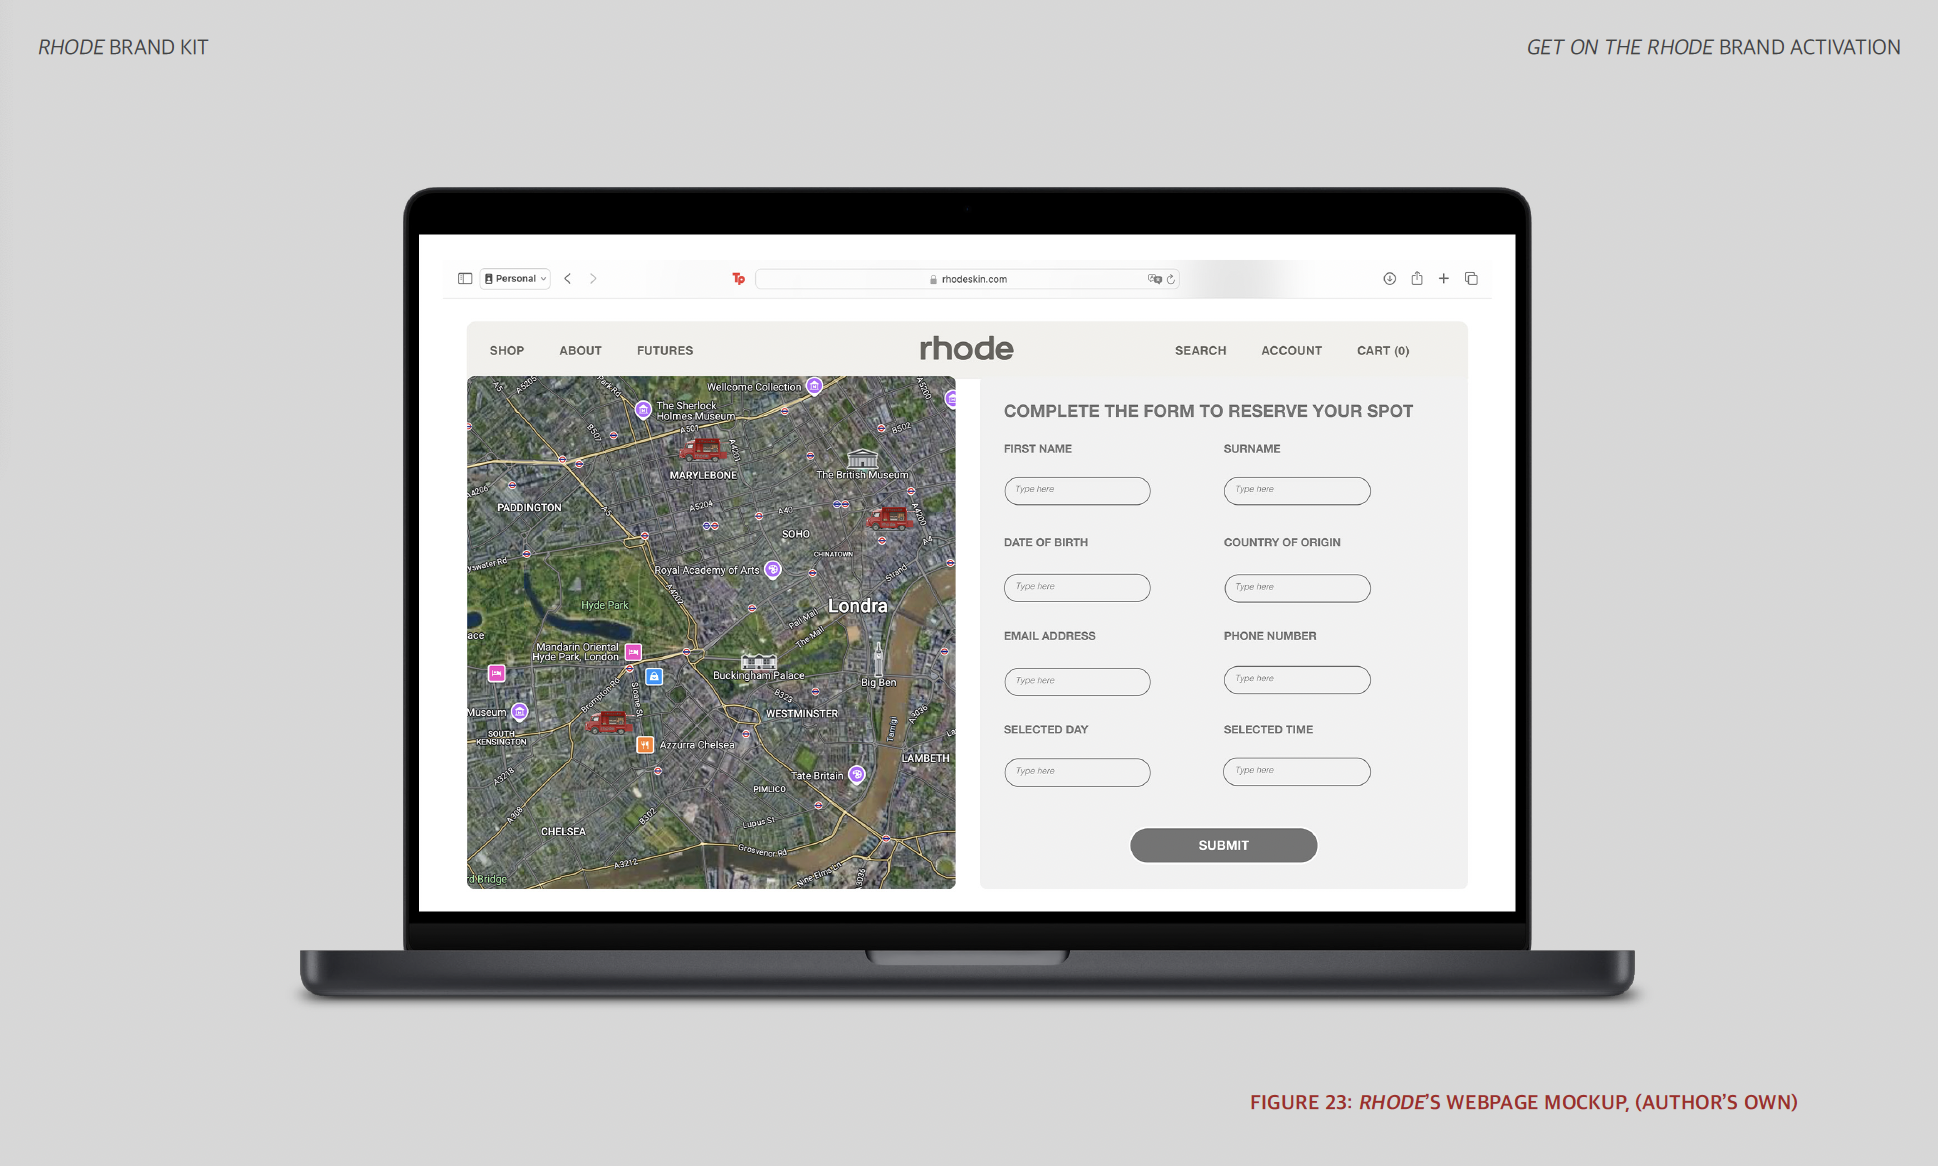The width and height of the screenshot is (1938, 1166).
Task: Click the WESTMINSTER map label
Action: pos(802,714)
